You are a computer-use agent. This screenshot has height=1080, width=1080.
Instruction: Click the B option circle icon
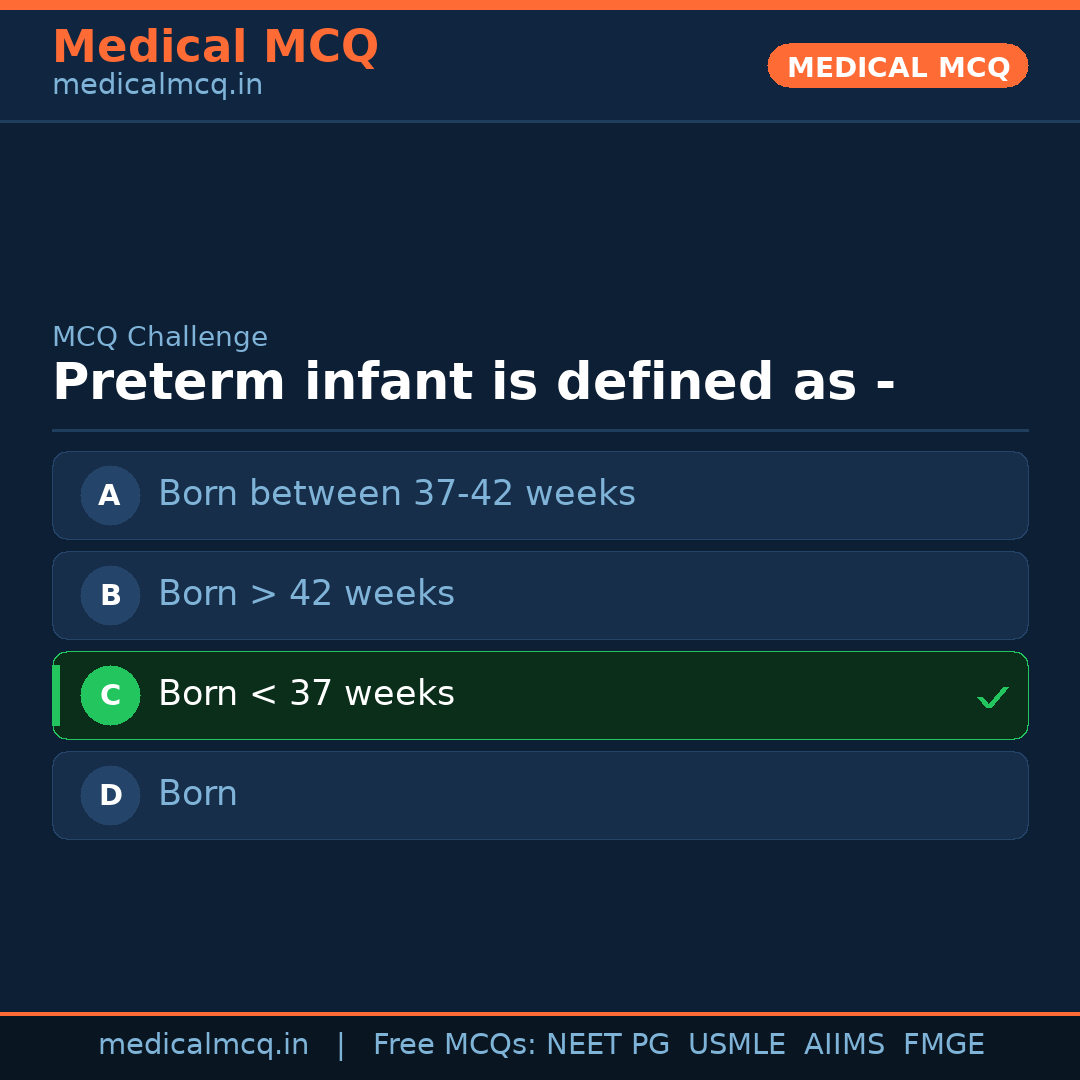[x=110, y=595]
